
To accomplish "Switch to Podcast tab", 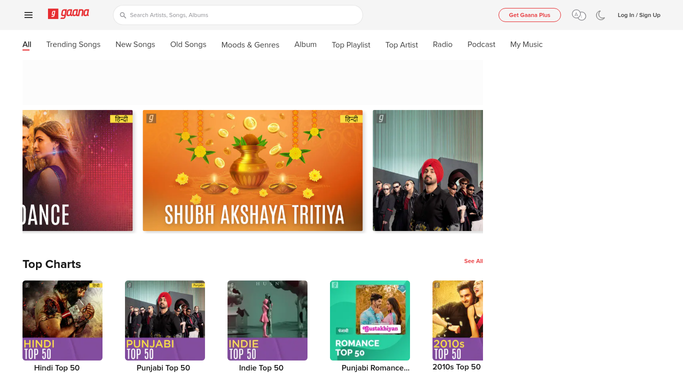I will tap(481, 44).
